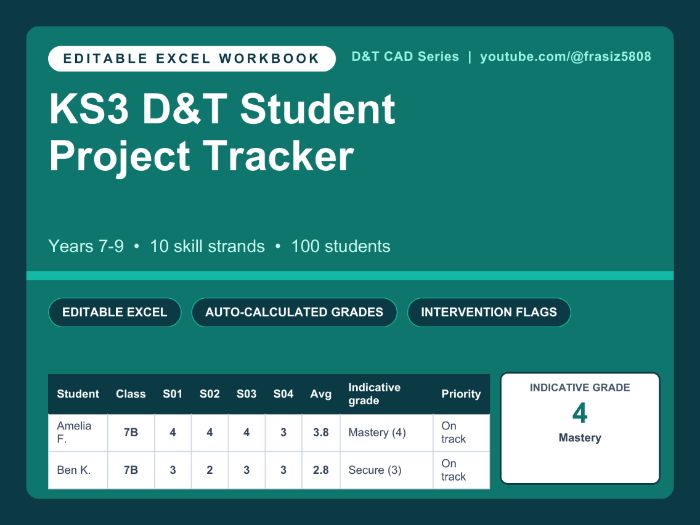Select the Amelia F. student cell

coord(78,433)
